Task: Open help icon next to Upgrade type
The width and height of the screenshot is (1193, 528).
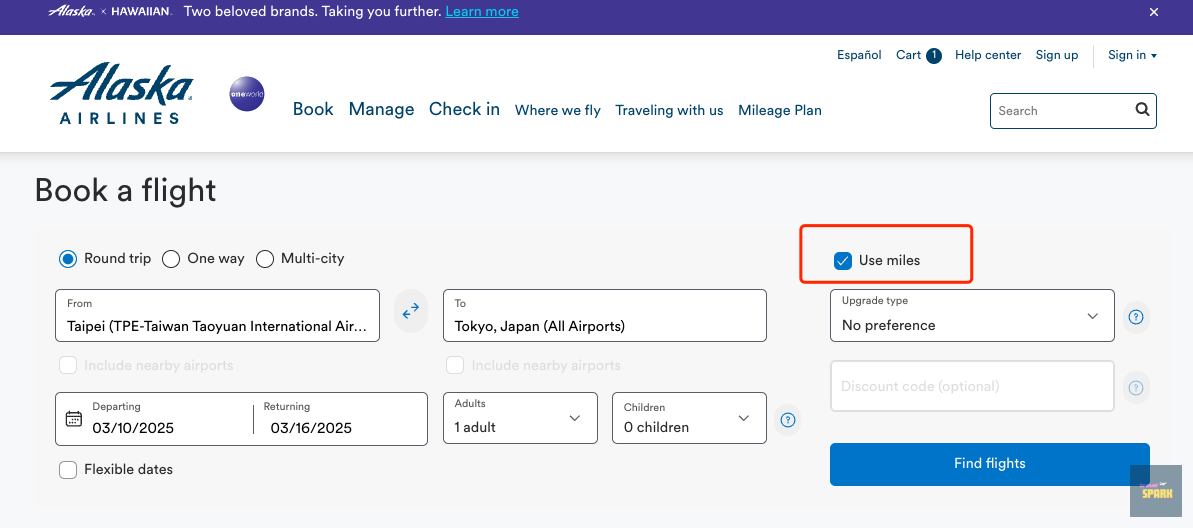Action: [1136, 317]
